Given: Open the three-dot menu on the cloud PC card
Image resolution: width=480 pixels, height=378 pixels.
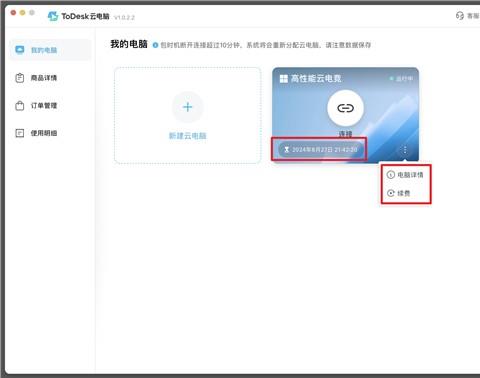Looking at the screenshot, I should [x=405, y=150].
